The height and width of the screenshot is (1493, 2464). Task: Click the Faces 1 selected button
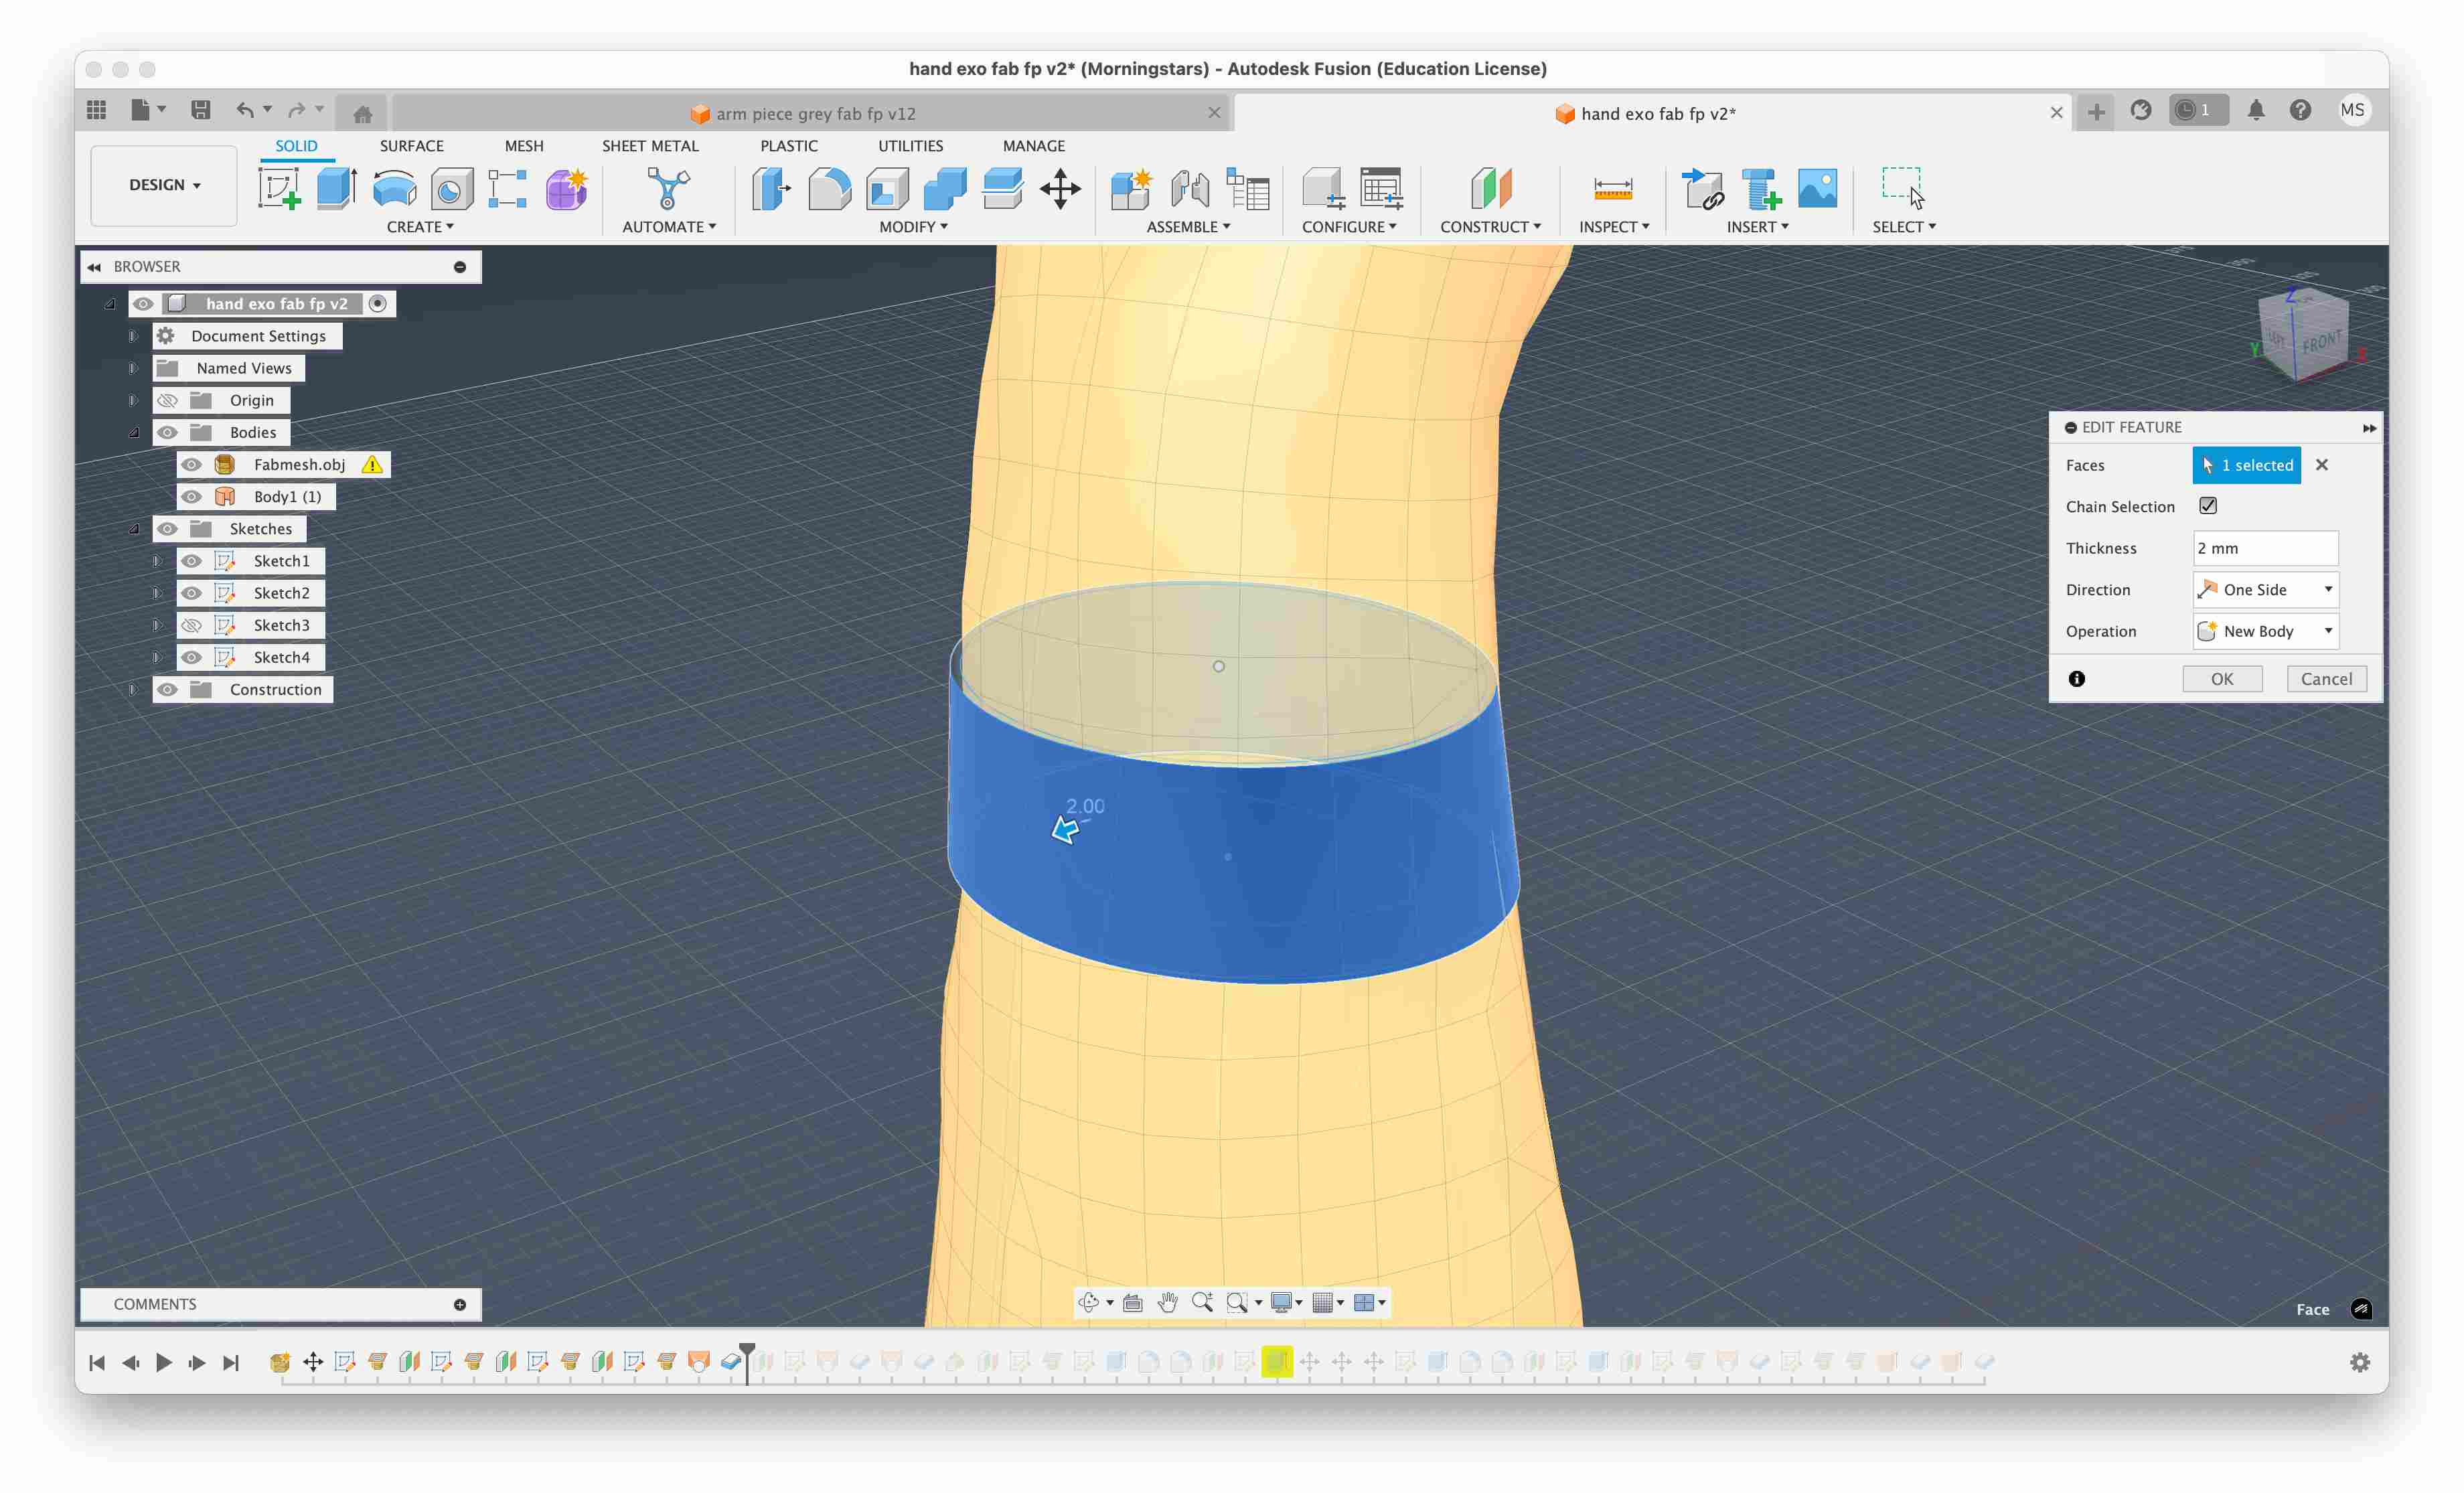click(2246, 465)
